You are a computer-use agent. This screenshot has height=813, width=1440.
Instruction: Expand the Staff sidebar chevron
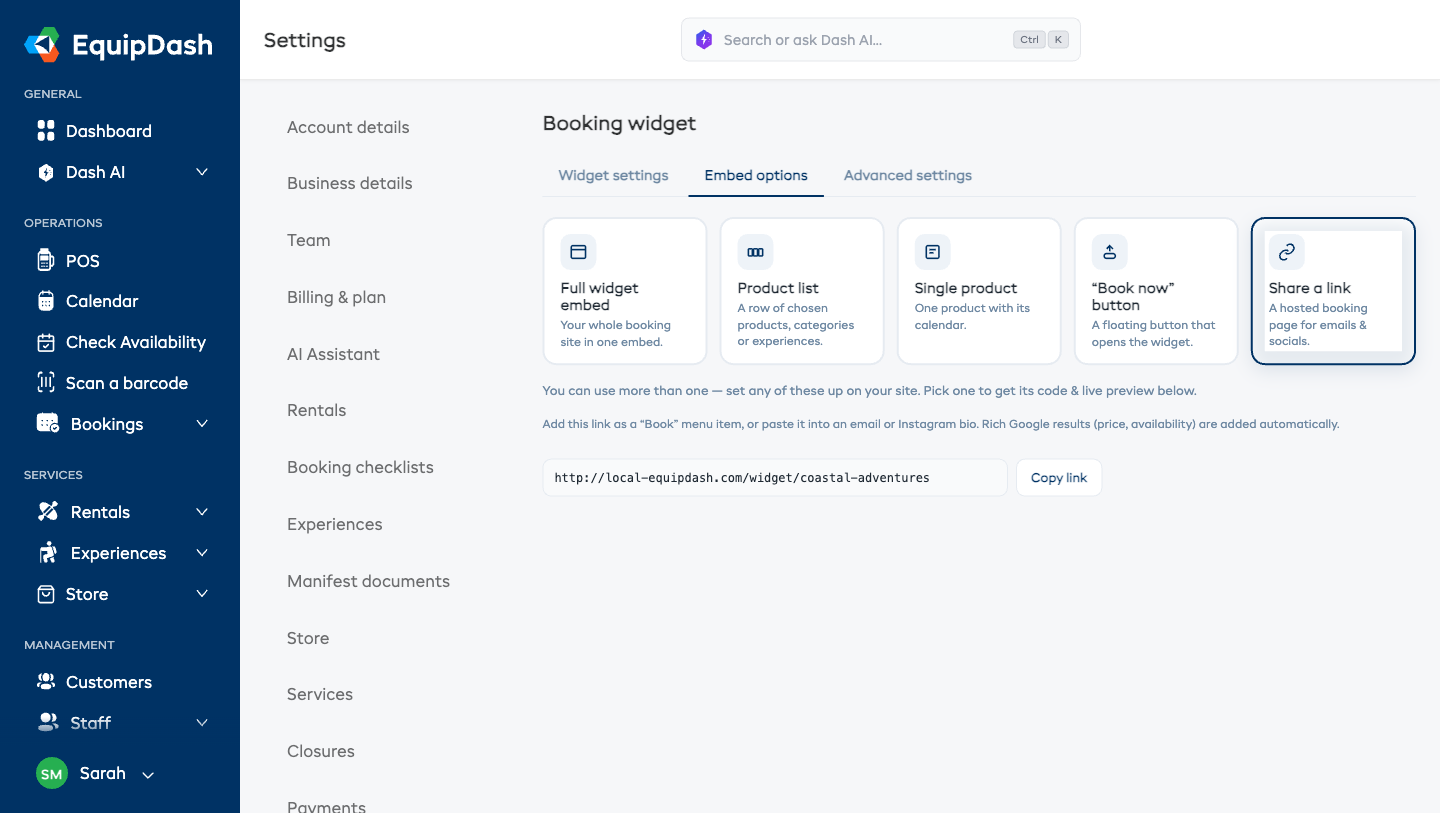pos(202,722)
